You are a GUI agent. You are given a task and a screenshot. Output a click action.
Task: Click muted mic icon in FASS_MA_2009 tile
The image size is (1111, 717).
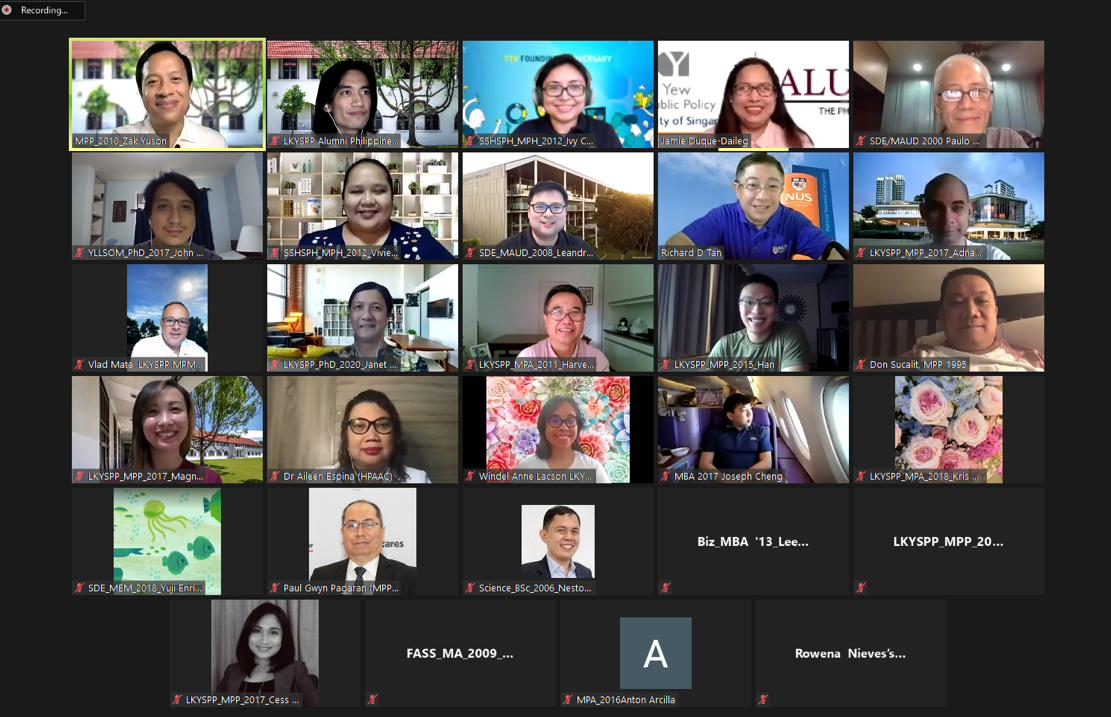[x=373, y=700]
